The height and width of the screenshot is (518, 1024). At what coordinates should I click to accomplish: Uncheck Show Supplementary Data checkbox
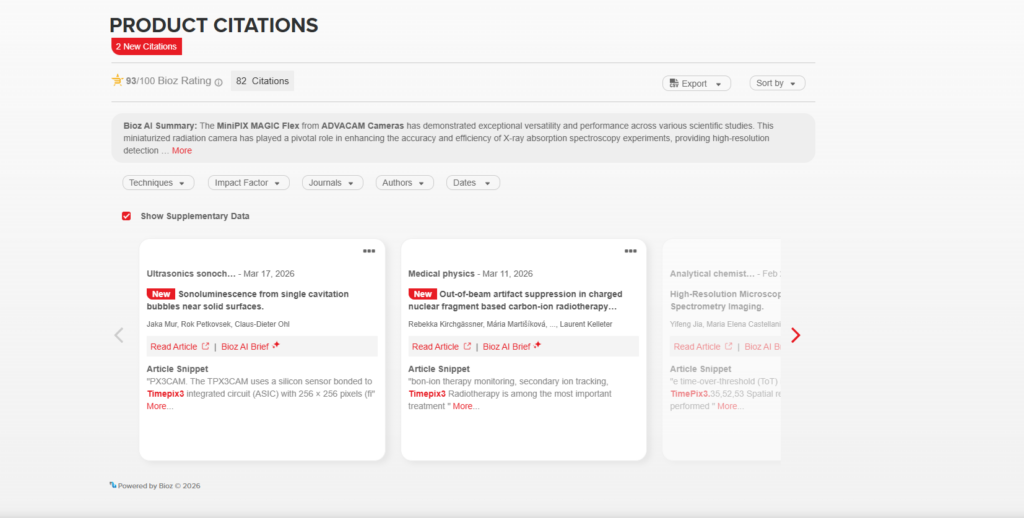coord(127,216)
